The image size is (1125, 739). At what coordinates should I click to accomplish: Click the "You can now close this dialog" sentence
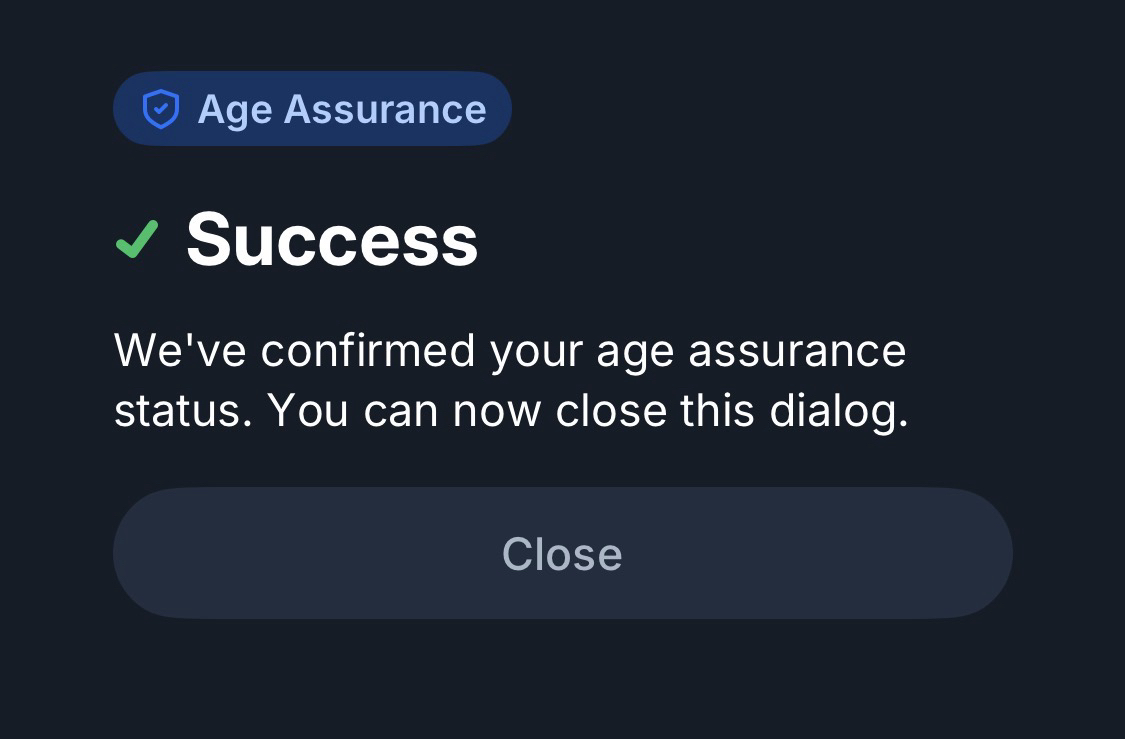tap(588, 411)
